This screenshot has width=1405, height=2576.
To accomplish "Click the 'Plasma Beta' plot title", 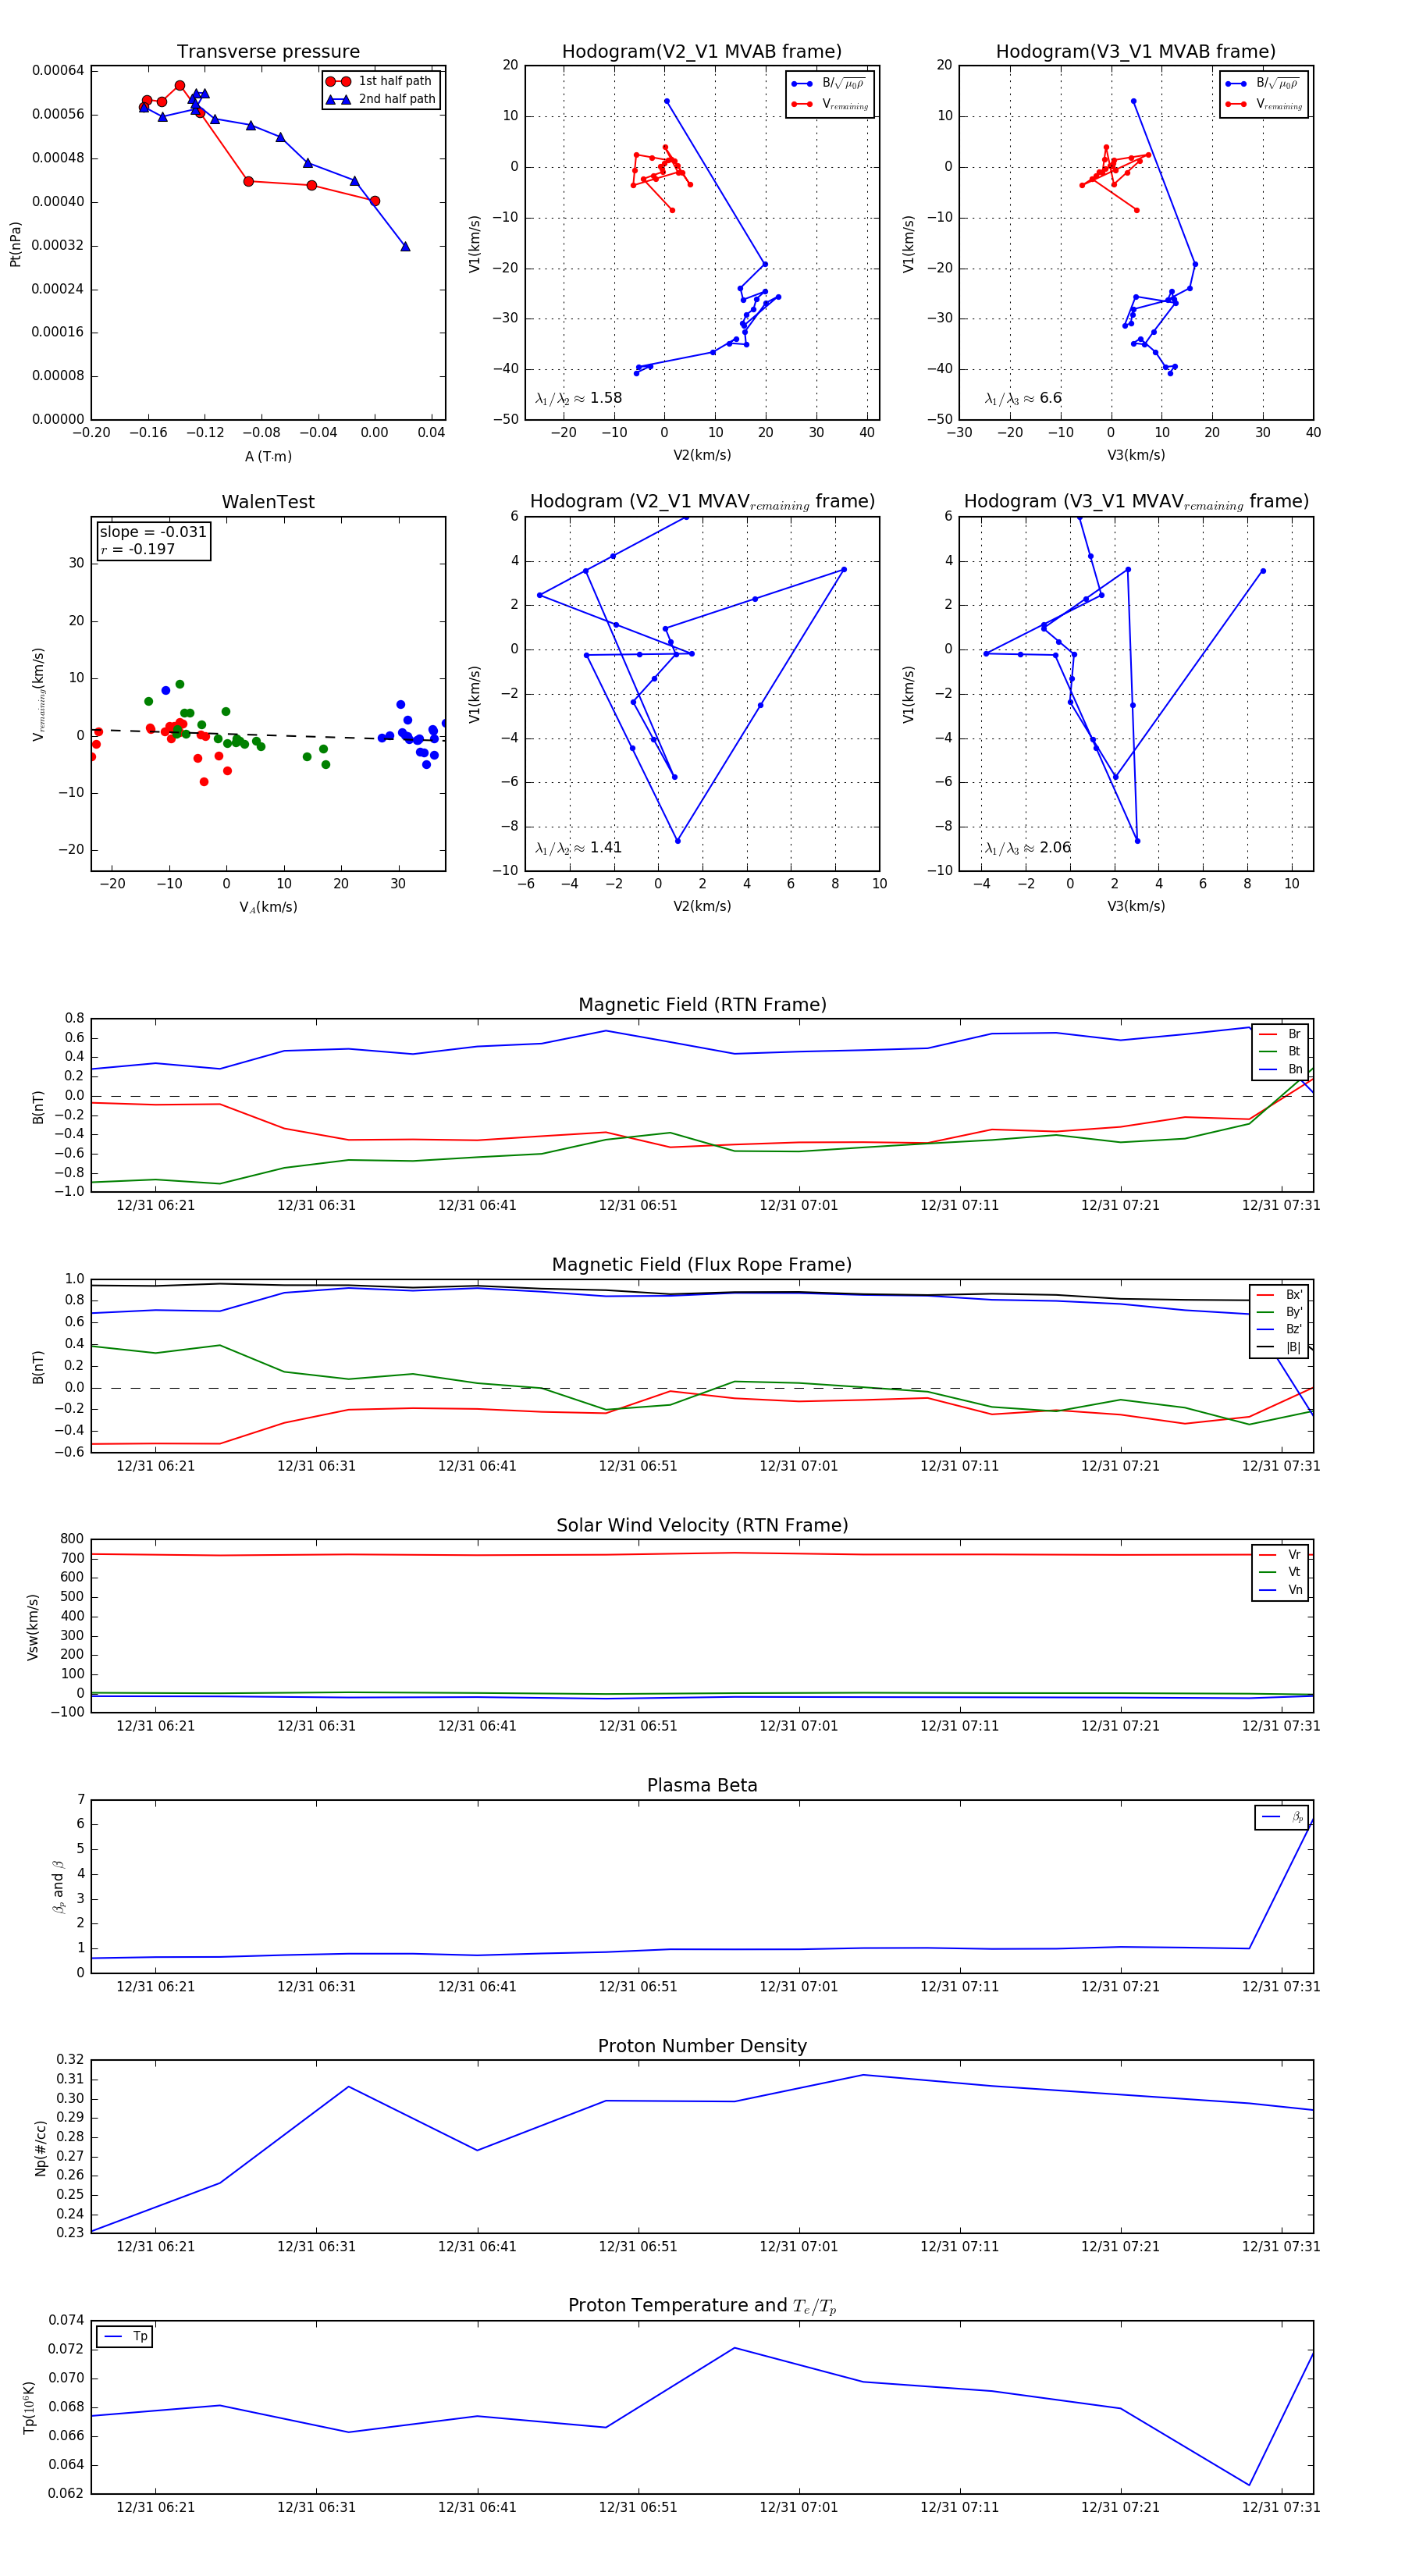I will pyautogui.click(x=702, y=1786).
